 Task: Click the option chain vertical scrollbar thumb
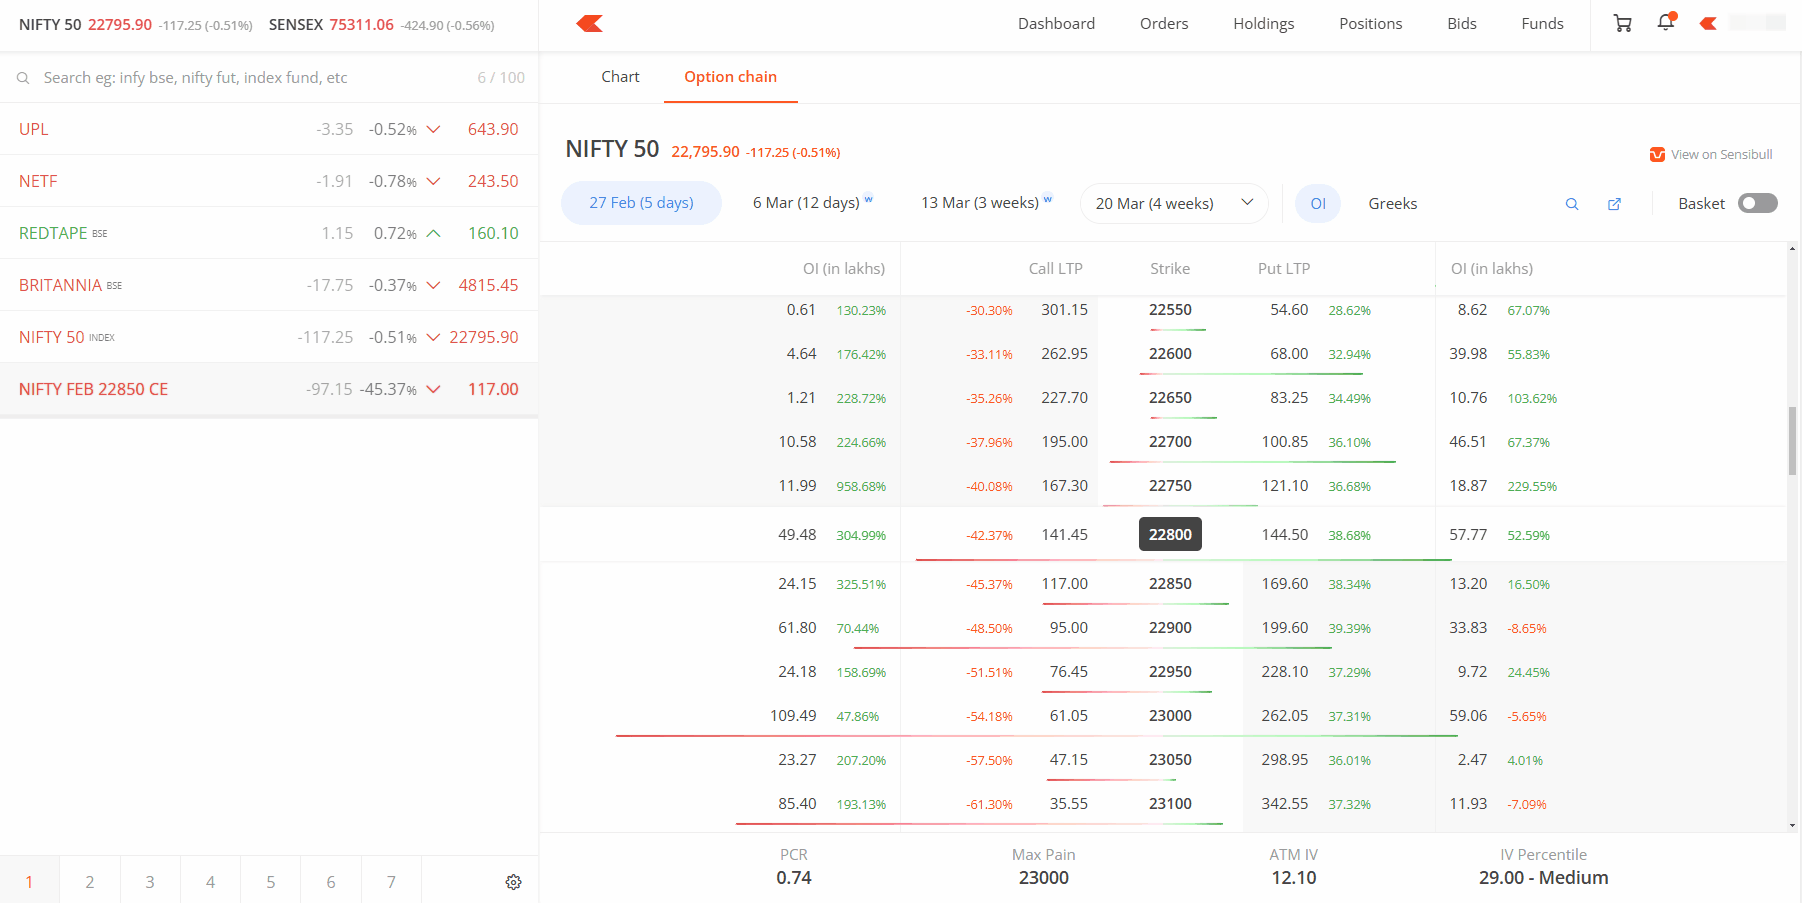[1792, 440]
